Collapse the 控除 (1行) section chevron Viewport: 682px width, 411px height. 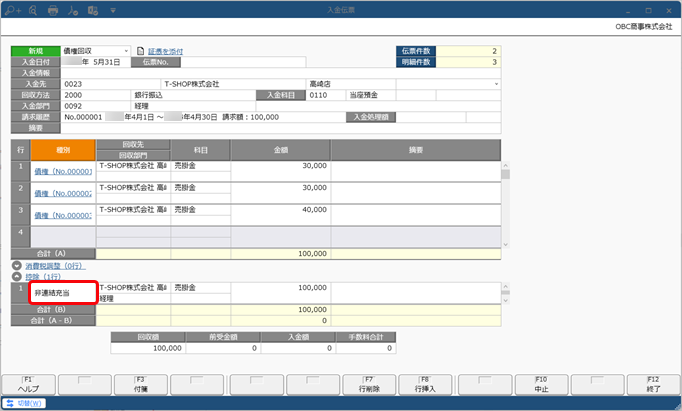pyautogui.click(x=17, y=277)
